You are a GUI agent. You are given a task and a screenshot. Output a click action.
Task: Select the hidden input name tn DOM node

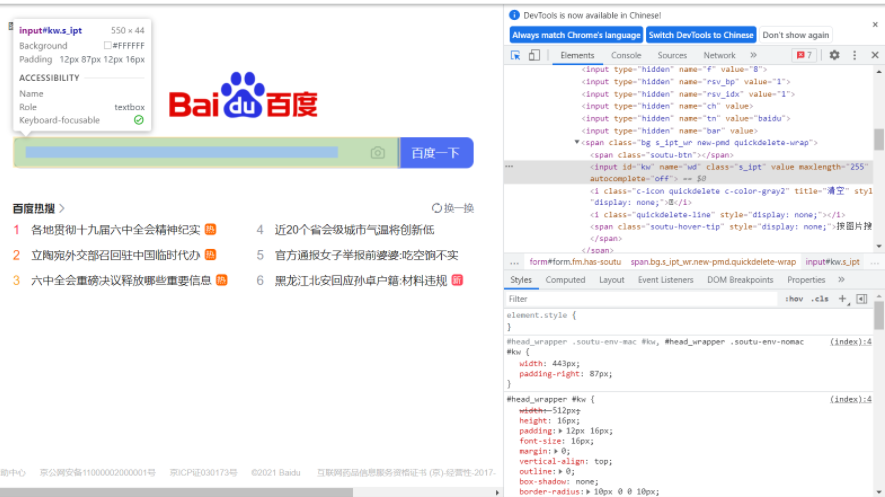click(x=686, y=118)
